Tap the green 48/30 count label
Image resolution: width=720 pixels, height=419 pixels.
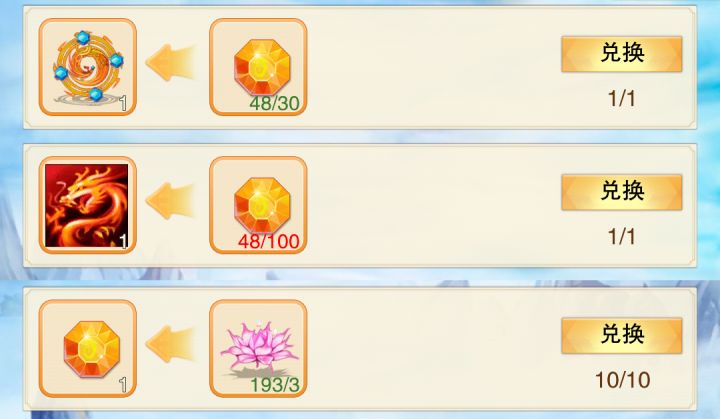pyautogui.click(x=275, y=103)
